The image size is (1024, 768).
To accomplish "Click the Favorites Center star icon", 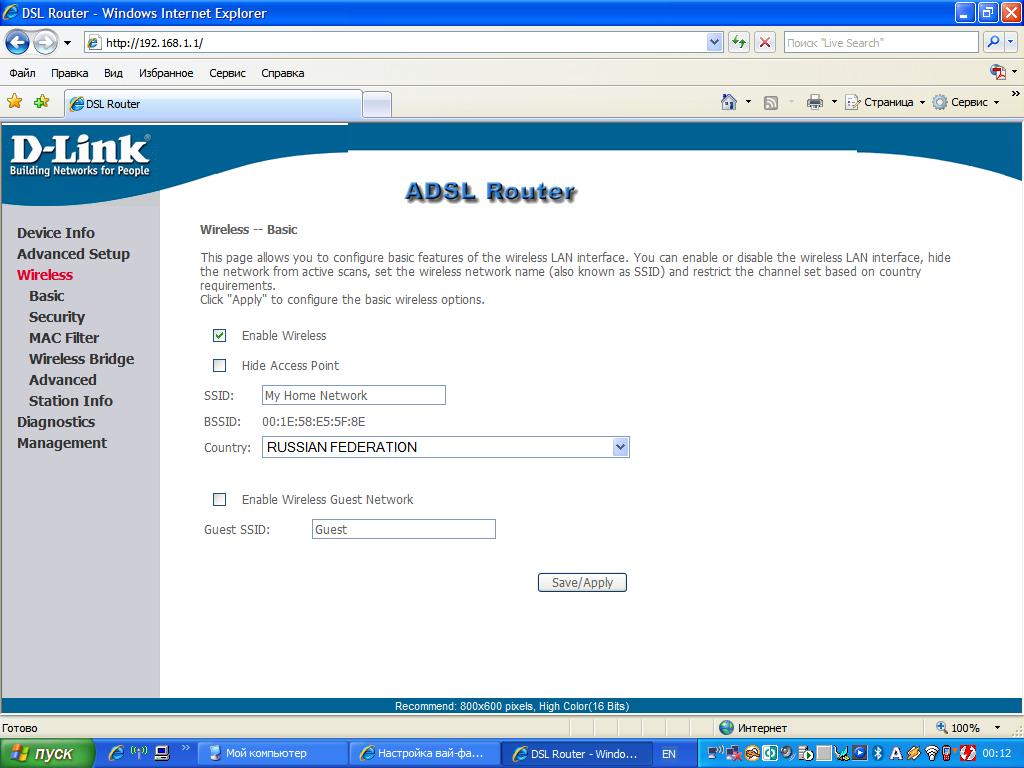I will [x=14, y=102].
